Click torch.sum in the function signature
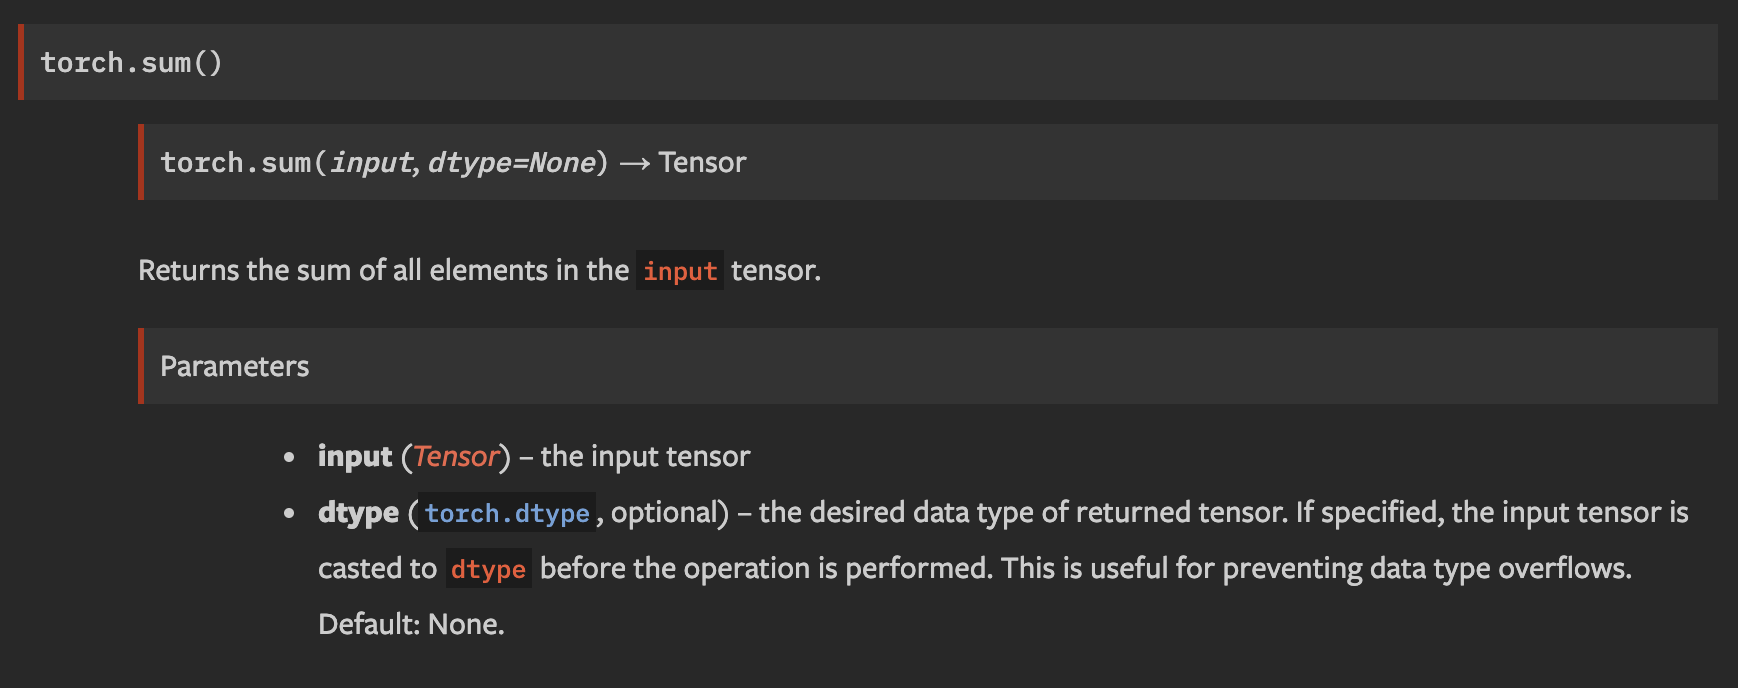The height and width of the screenshot is (688, 1738). tap(236, 163)
